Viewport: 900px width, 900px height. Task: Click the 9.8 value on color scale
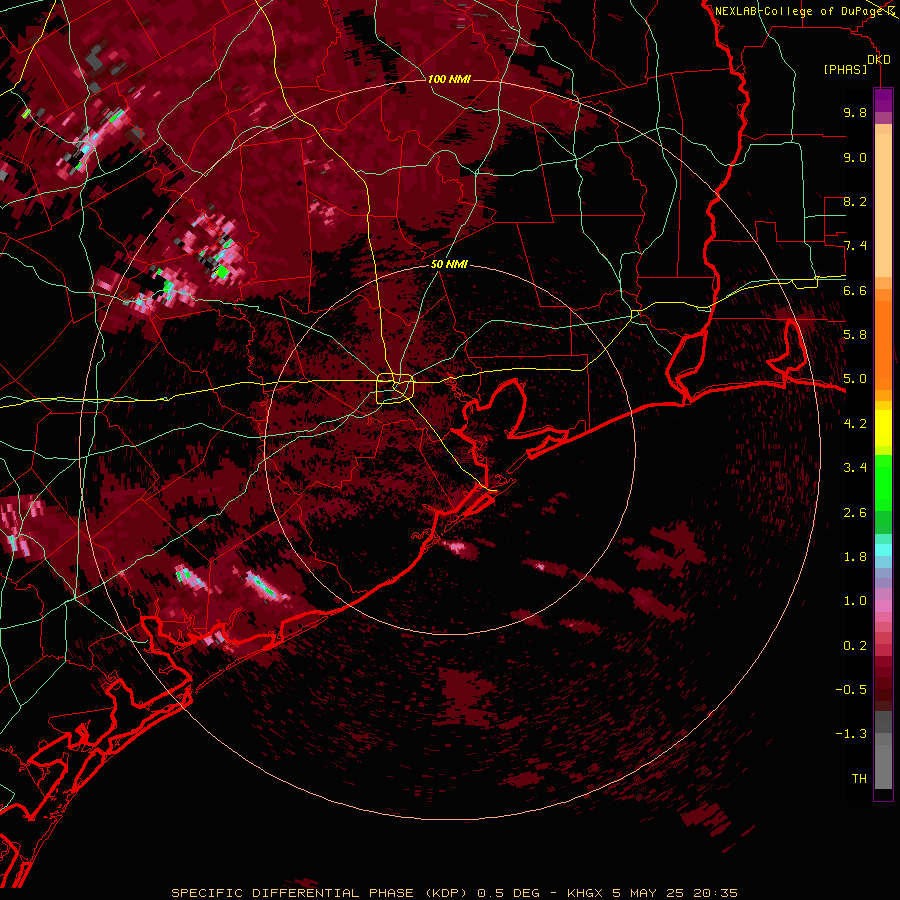[x=855, y=112]
